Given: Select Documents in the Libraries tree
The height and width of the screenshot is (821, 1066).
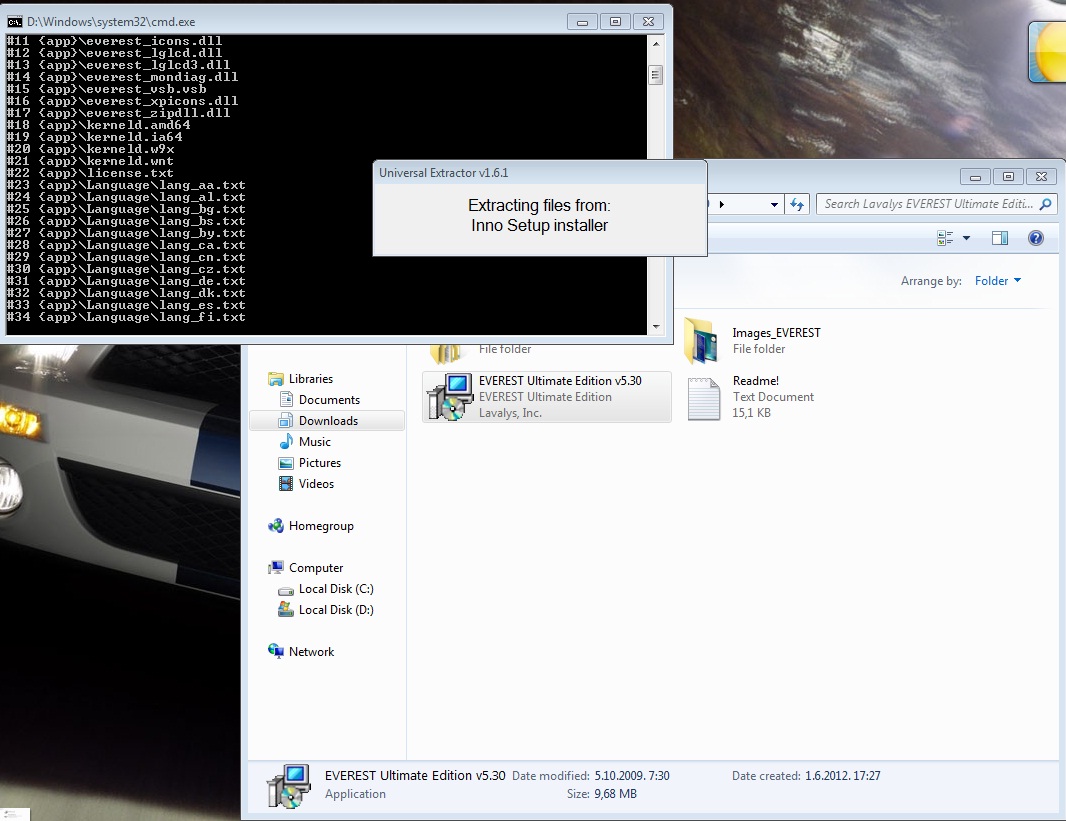Looking at the screenshot, I should pos(329,400).
